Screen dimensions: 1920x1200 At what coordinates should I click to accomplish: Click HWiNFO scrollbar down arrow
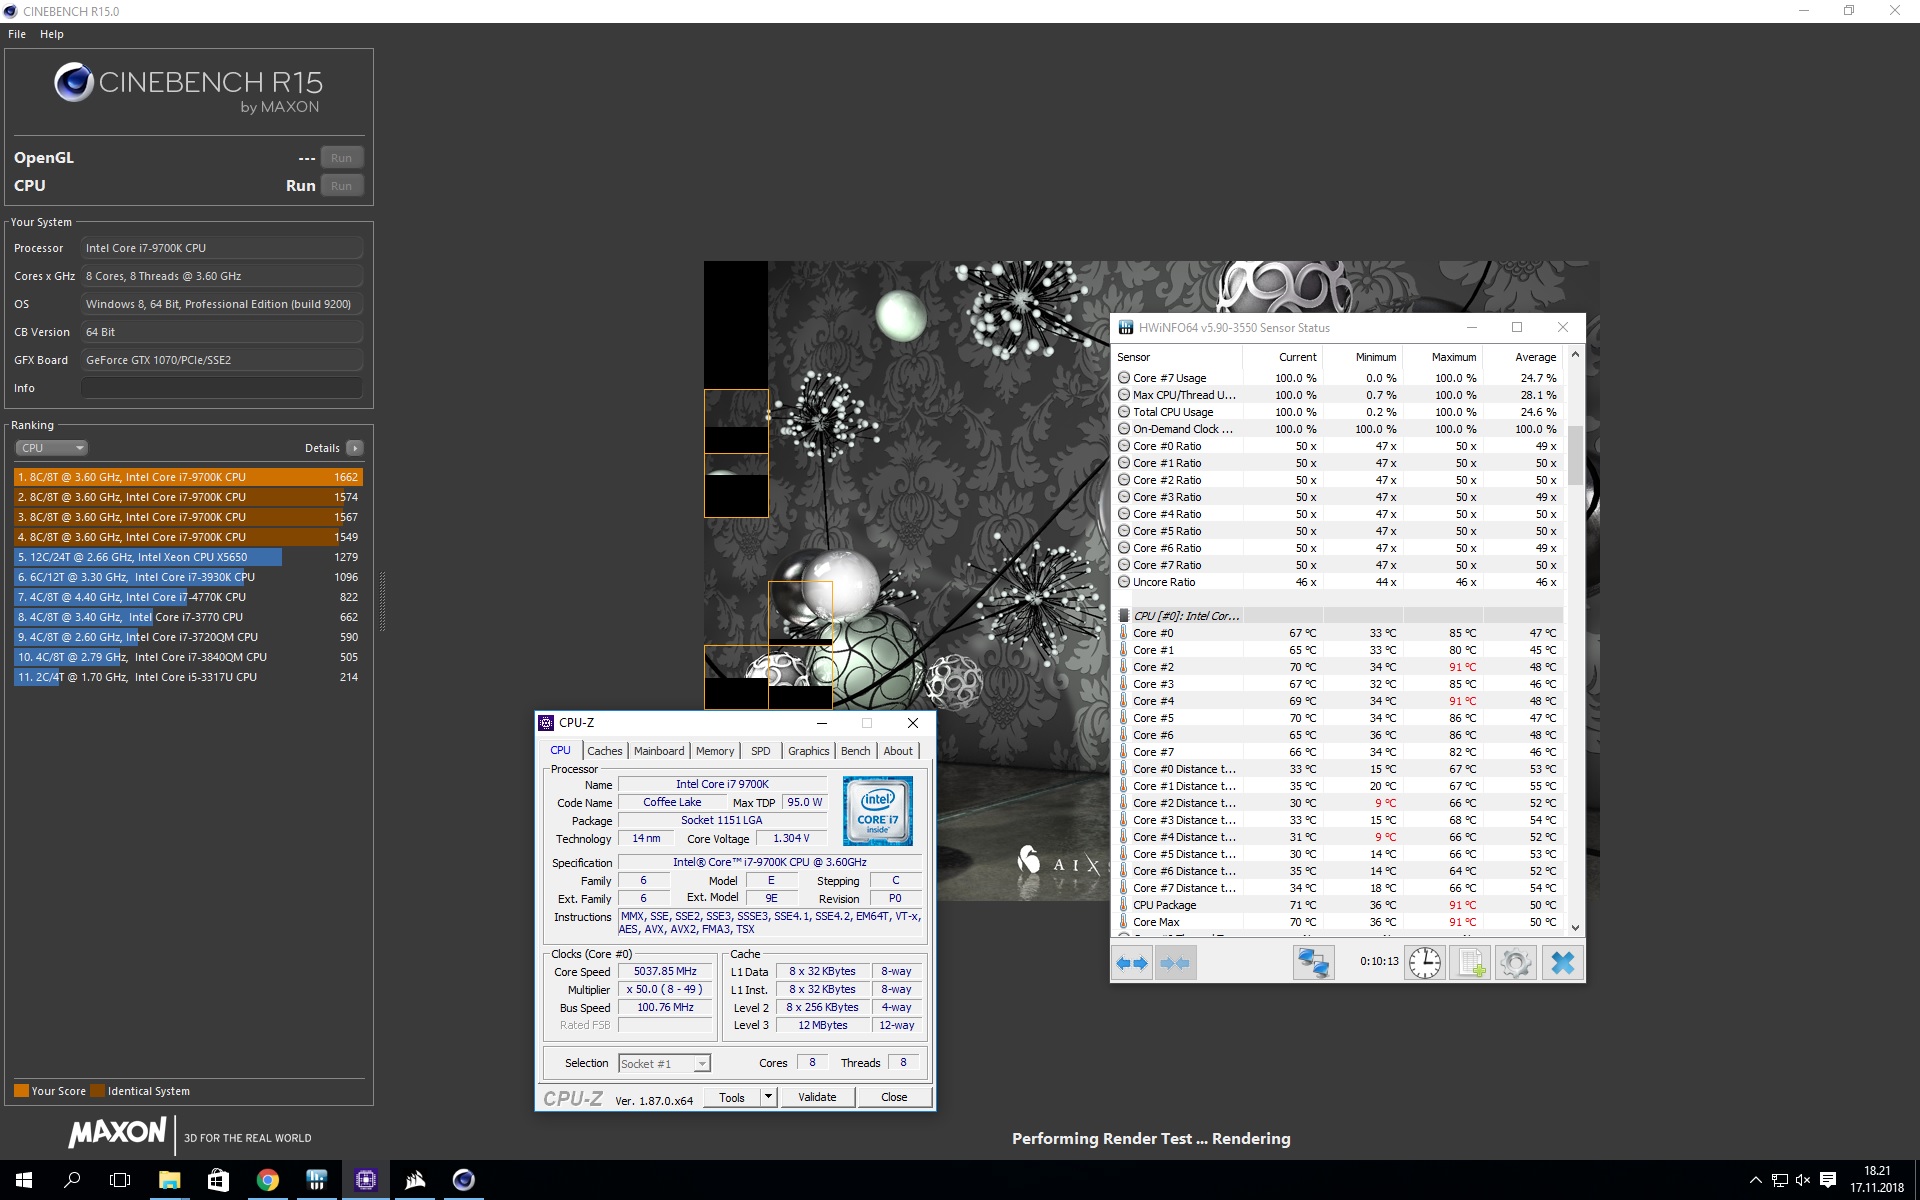click(1575, 927)
